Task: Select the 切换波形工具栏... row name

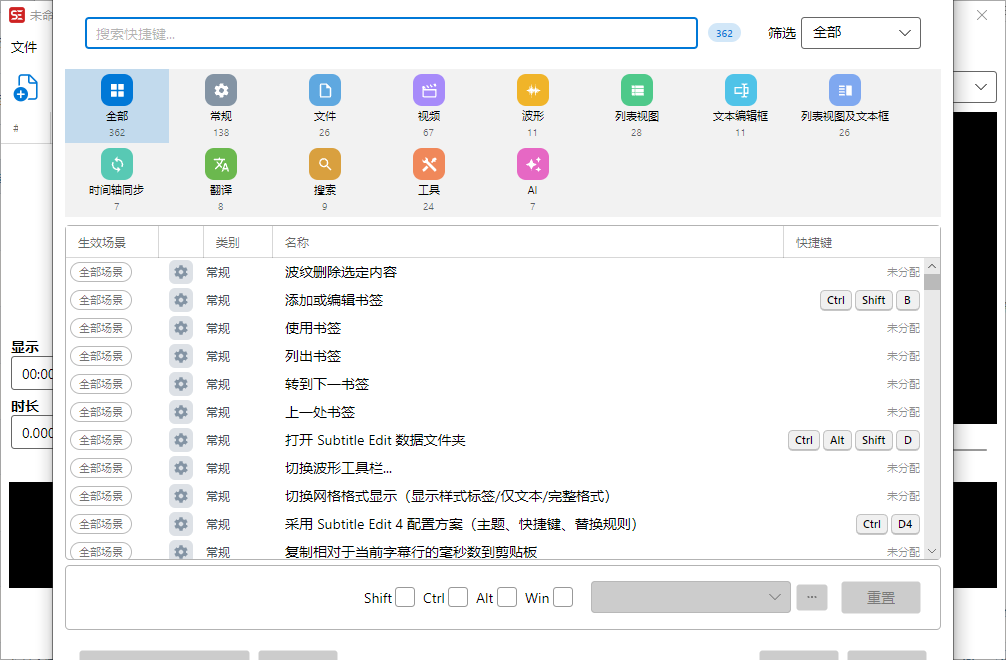Action: tap(338, 468)
